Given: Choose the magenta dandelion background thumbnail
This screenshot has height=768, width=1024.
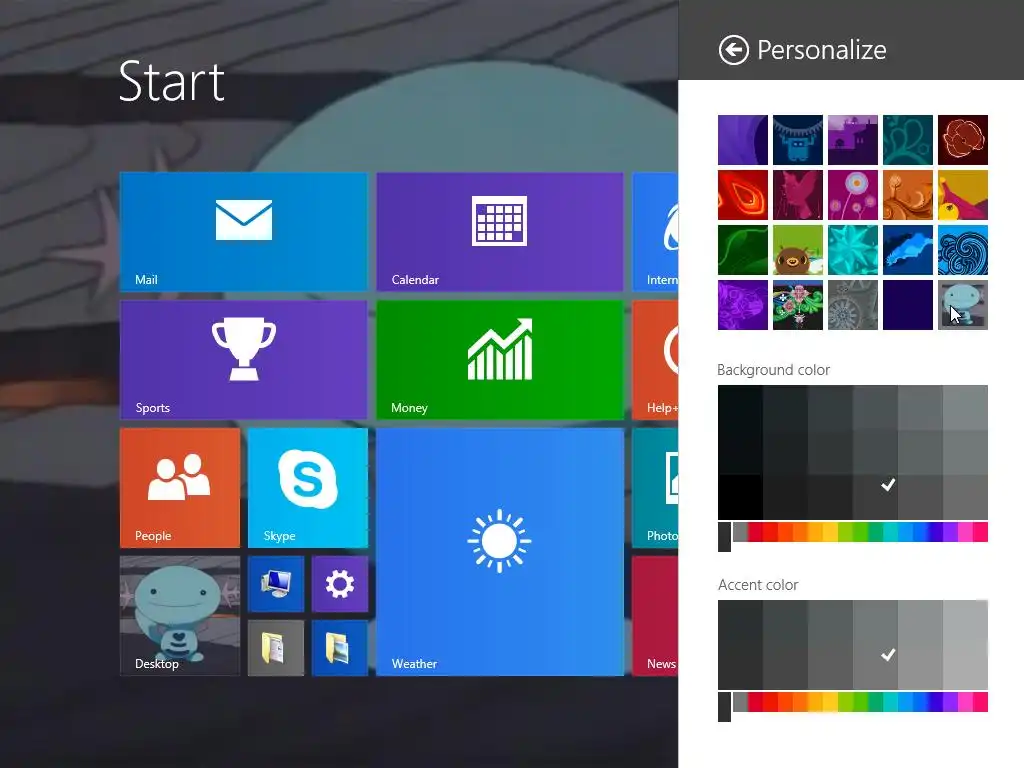Looking at the screenshot, I should tap(852, 195).
